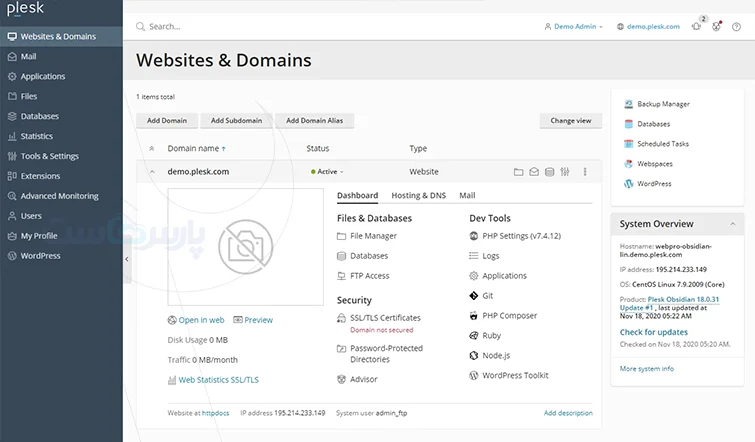Image resolution: width=755 pixels, height=442 pixels.
Task: Go to Files in the sidebar
Action: click(x=61, y=96)
